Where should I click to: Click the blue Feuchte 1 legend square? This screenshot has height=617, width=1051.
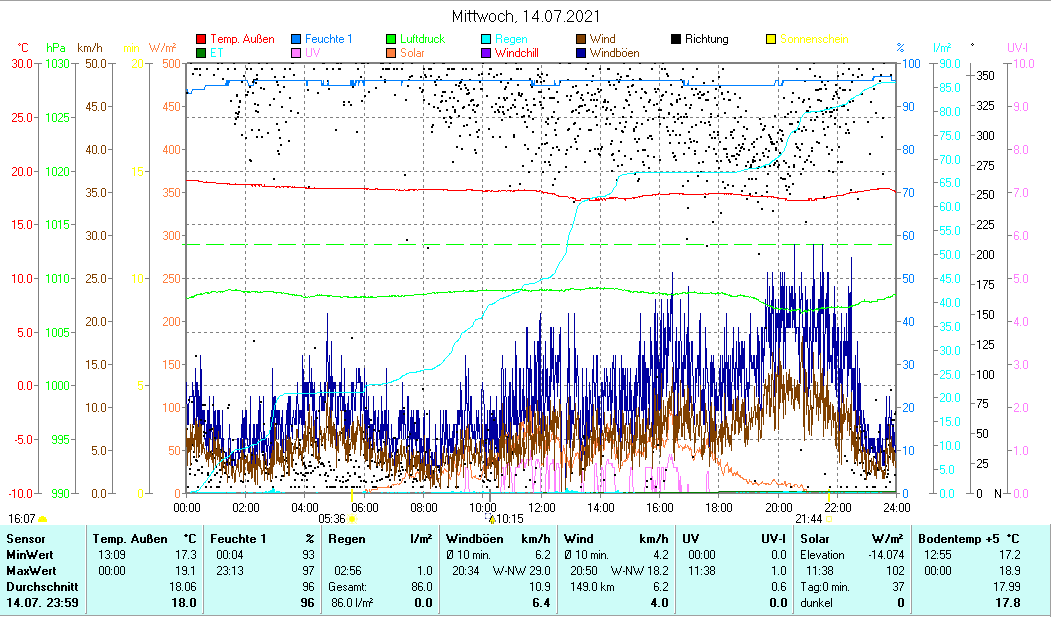(x=296, y=40)
